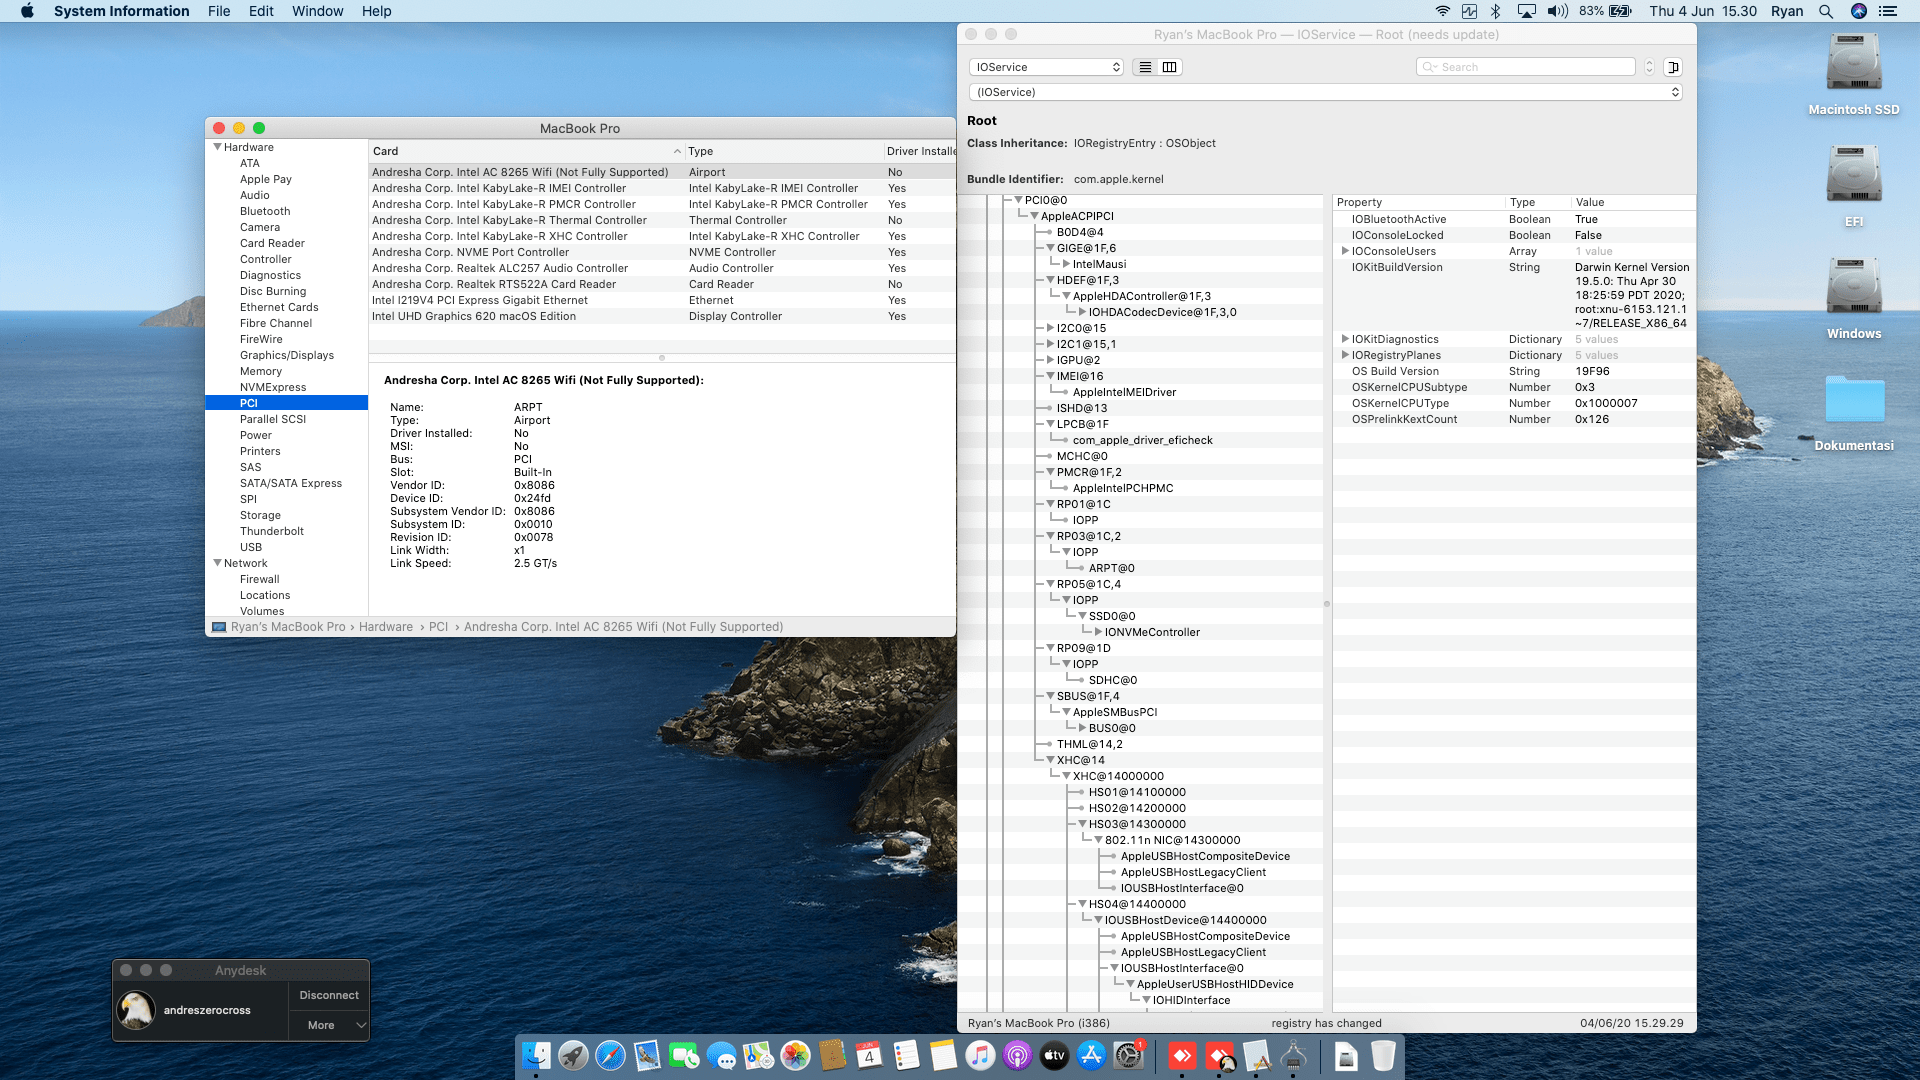The width and height of the screenshot is (1920, 1080).
Task: Toggle the side panel button beside search
Action: click(x=1673, y=67)
